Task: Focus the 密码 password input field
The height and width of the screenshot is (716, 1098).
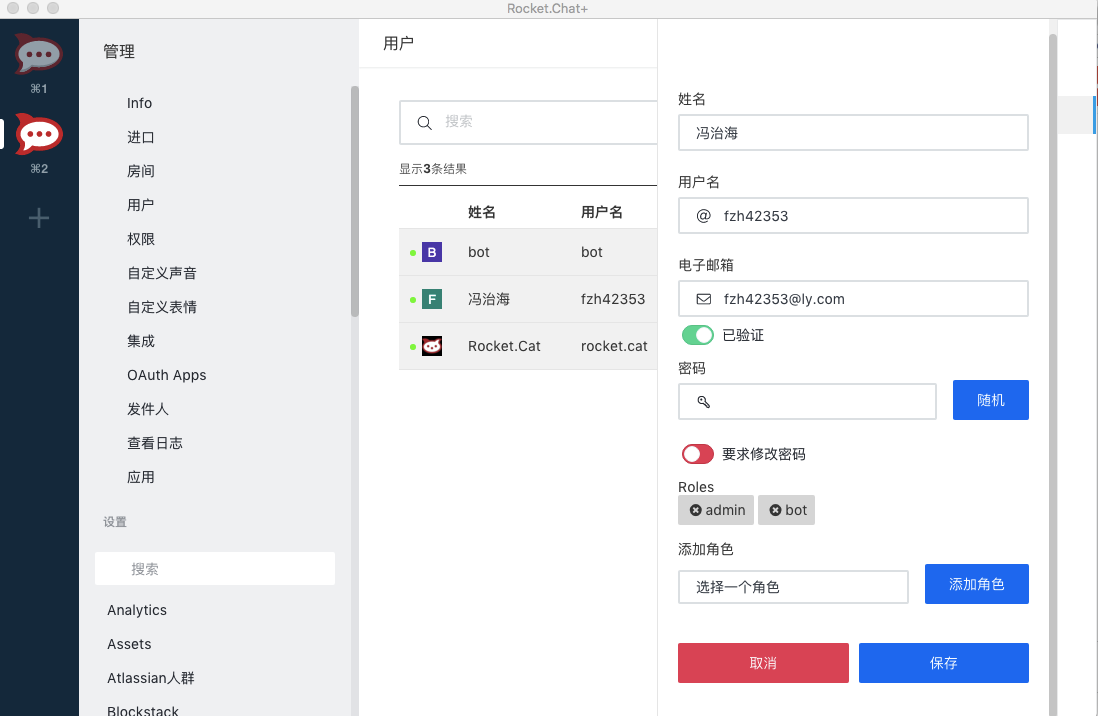Action: coord(807,401)
